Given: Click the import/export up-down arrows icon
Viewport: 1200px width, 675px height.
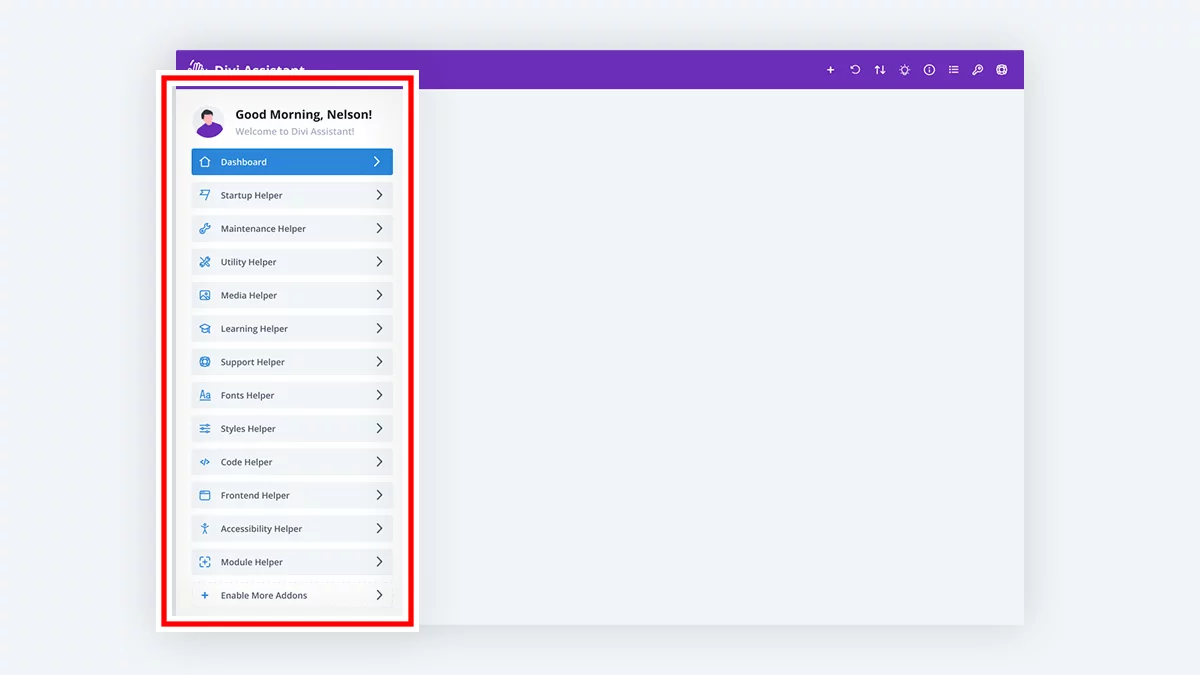Looking at the screenshot, I should coord(880,70).
